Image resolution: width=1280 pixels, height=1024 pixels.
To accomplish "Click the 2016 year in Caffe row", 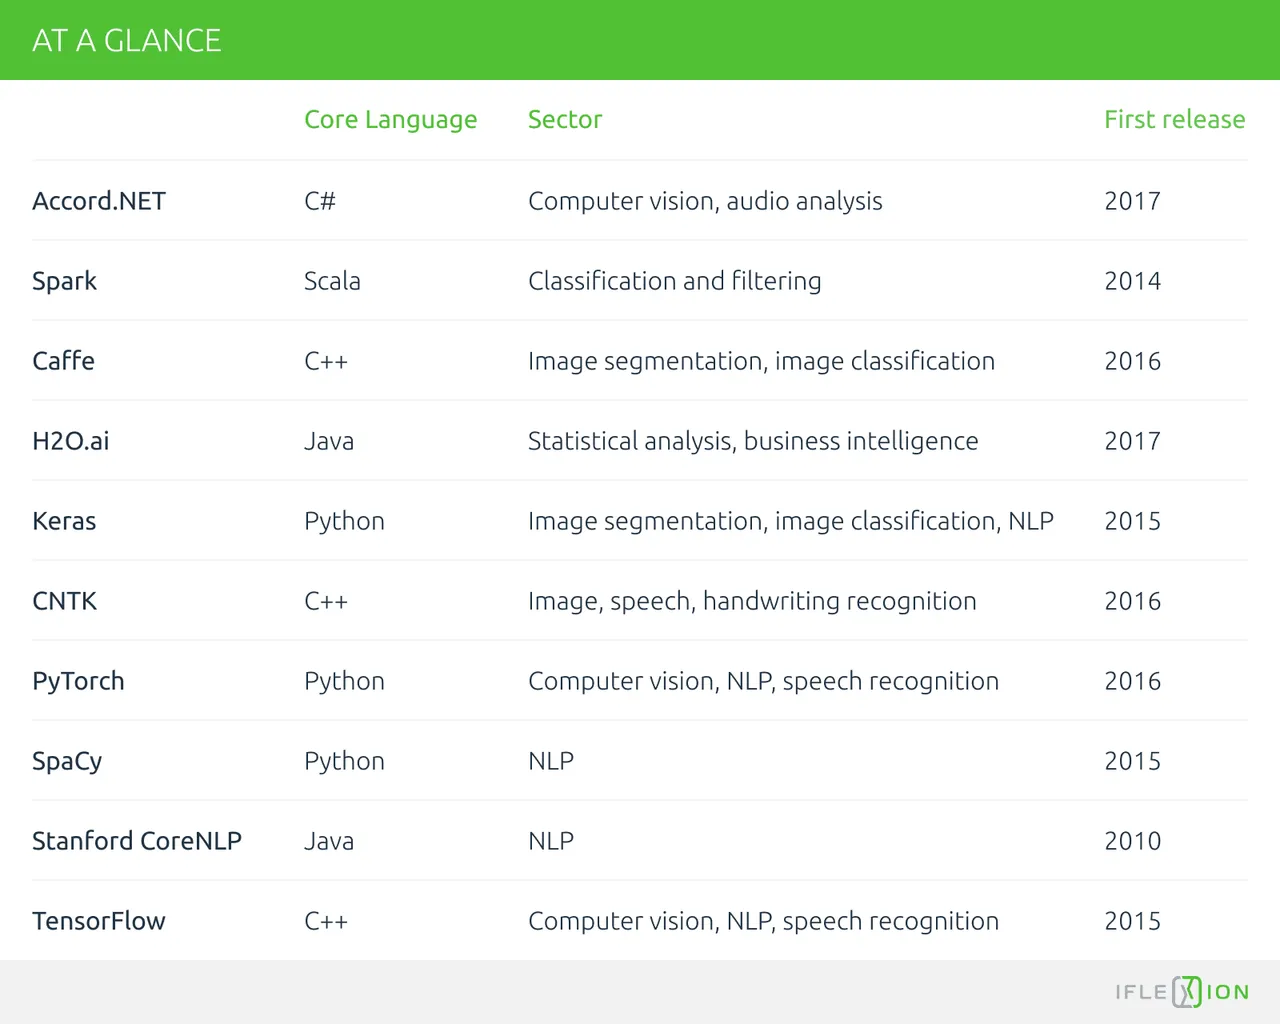I will click(x=1133, y=361).
